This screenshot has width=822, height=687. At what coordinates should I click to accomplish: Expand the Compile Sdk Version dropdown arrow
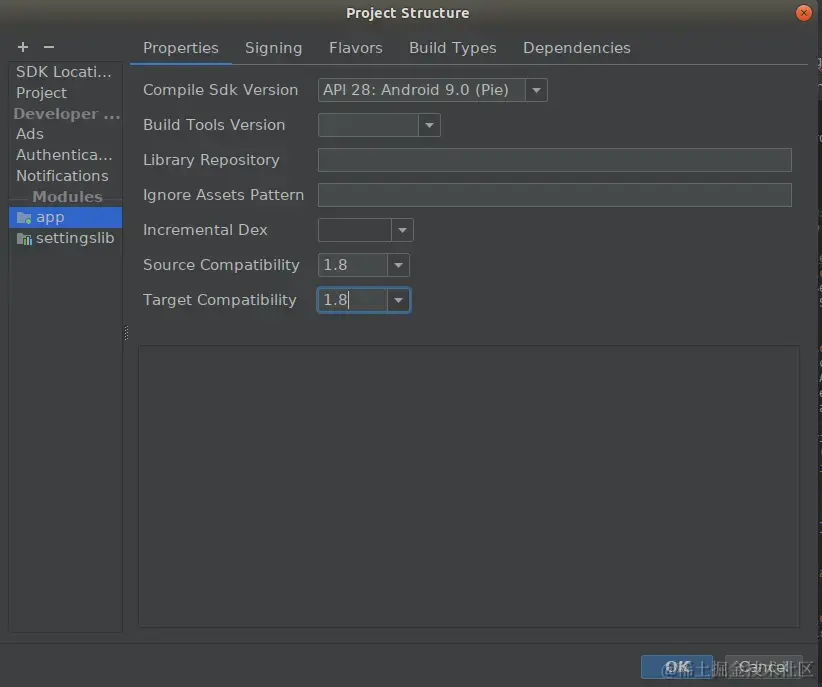tap(536, 90)
